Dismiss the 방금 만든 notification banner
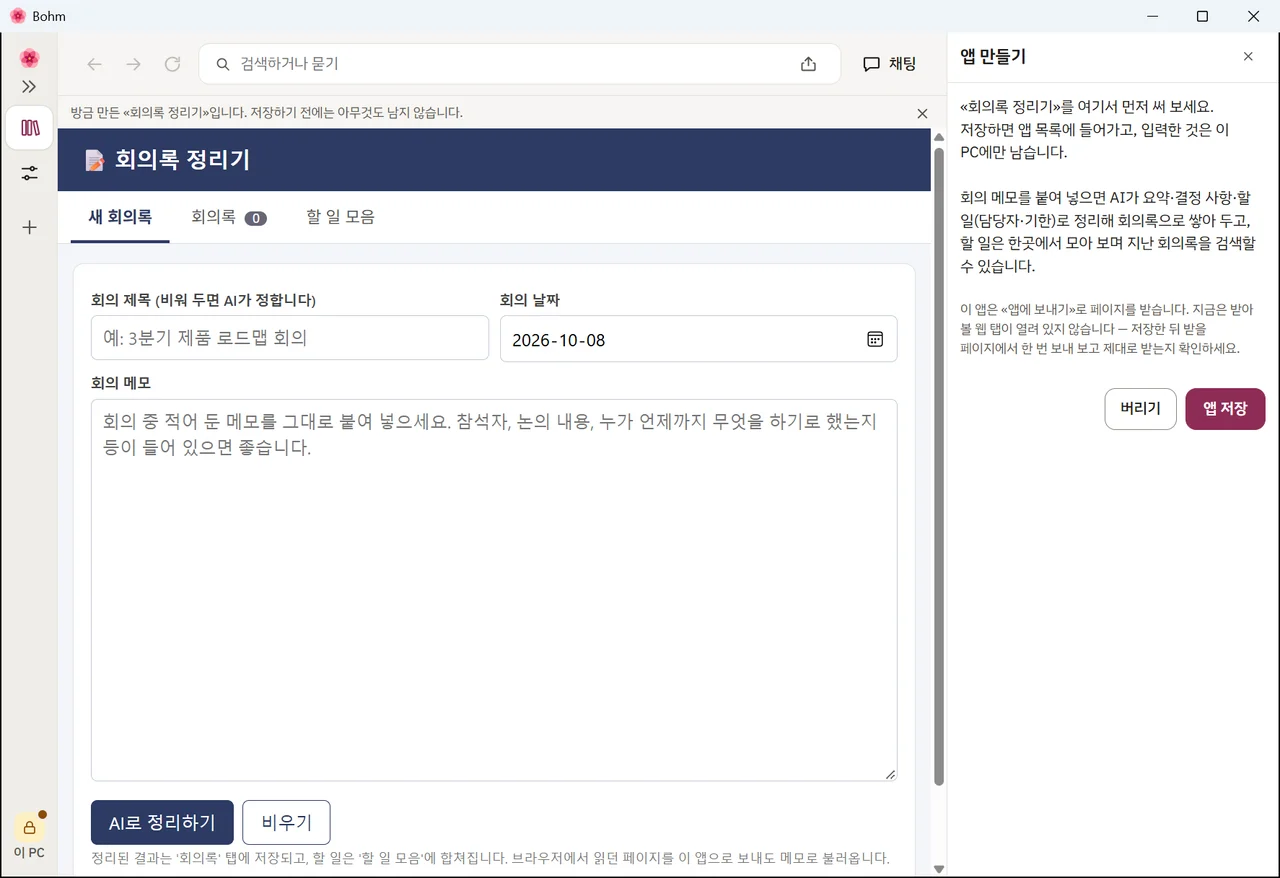1280x878 pixels. tap(922, 113)
